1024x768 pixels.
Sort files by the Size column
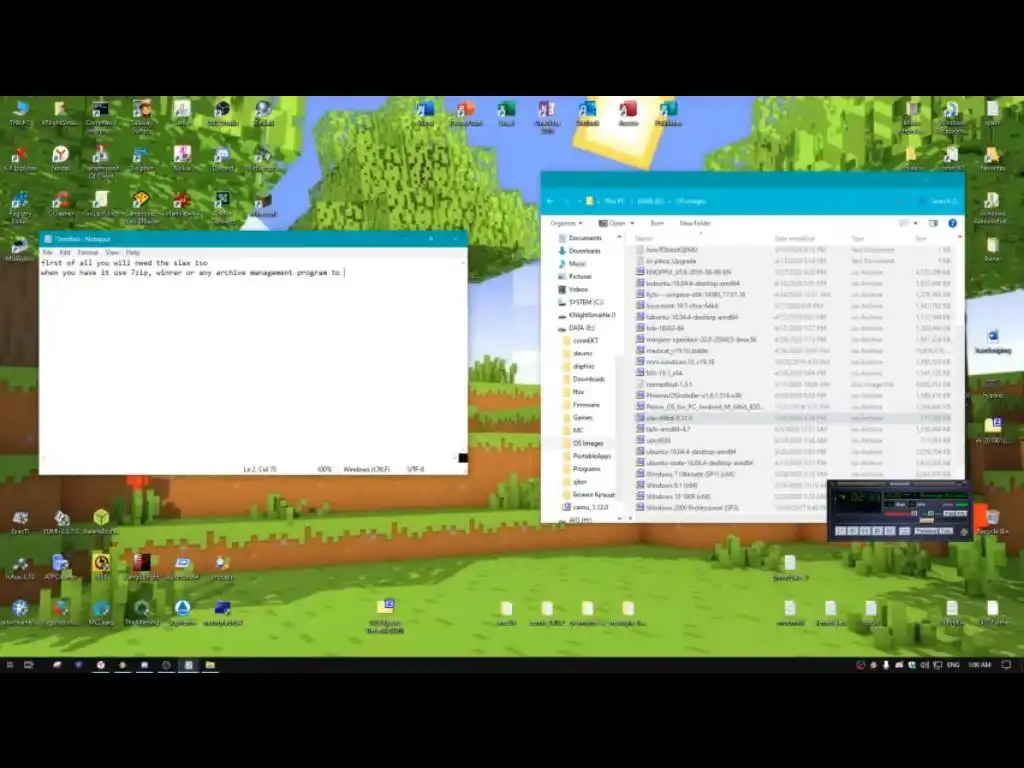tap(921, 238)
